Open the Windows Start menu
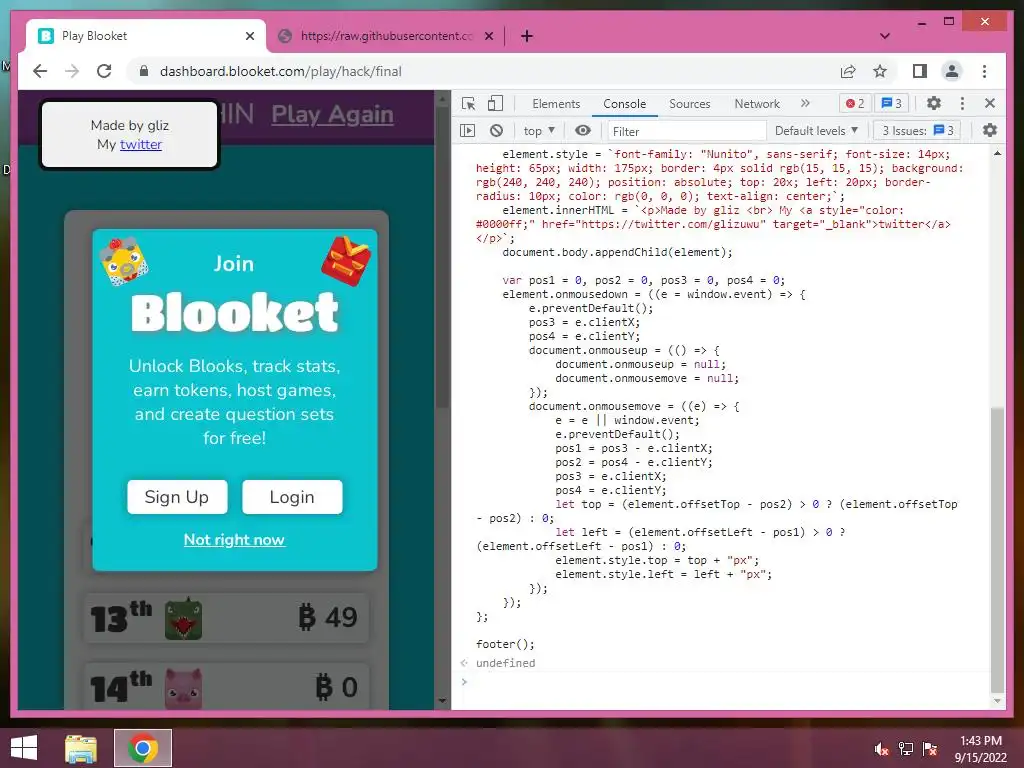Screen dimensions: 1024x768 (24, 748)
